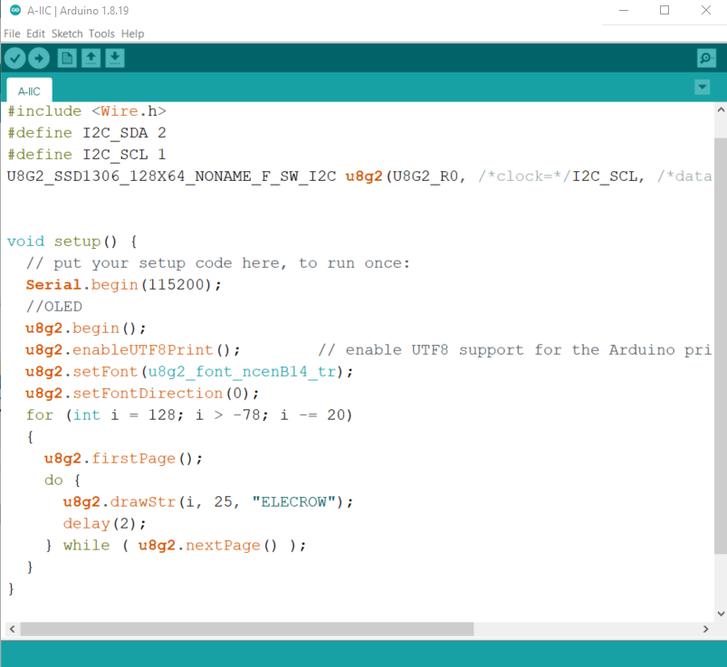
Task: Create a new sketch with New icon
Action: point(67,58)
